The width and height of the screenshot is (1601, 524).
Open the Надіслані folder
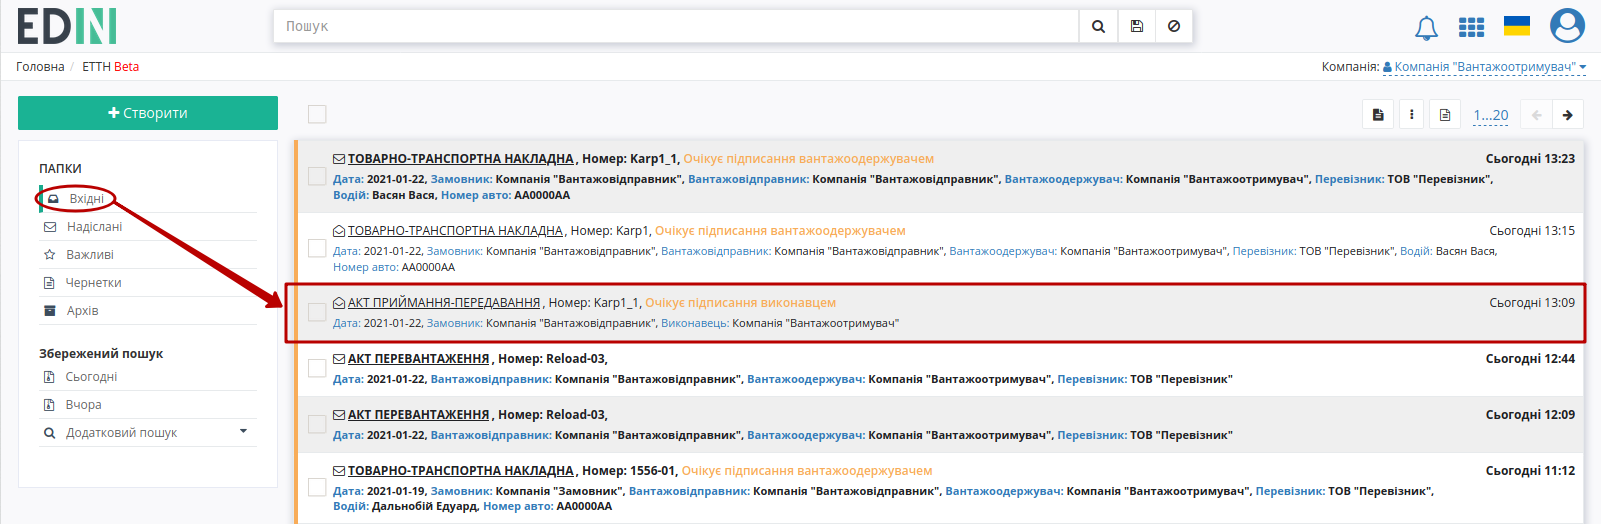click(94, 227)
